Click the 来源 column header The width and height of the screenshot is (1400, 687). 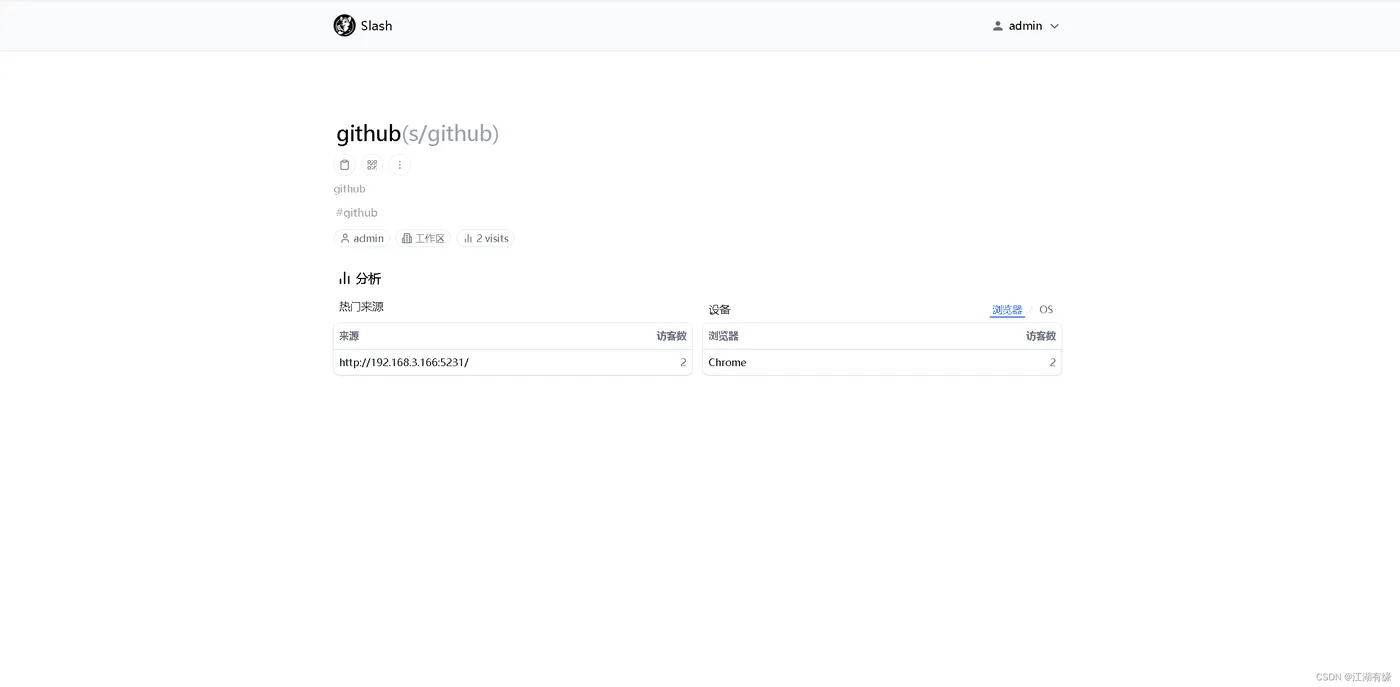[x=349, y=336]
